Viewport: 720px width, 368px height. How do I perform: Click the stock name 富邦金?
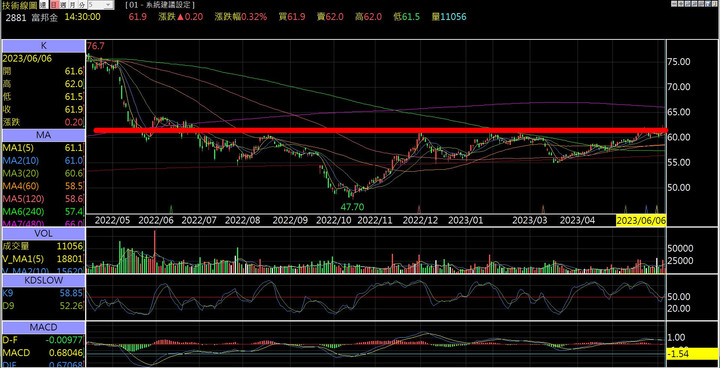tap(45, 17)
